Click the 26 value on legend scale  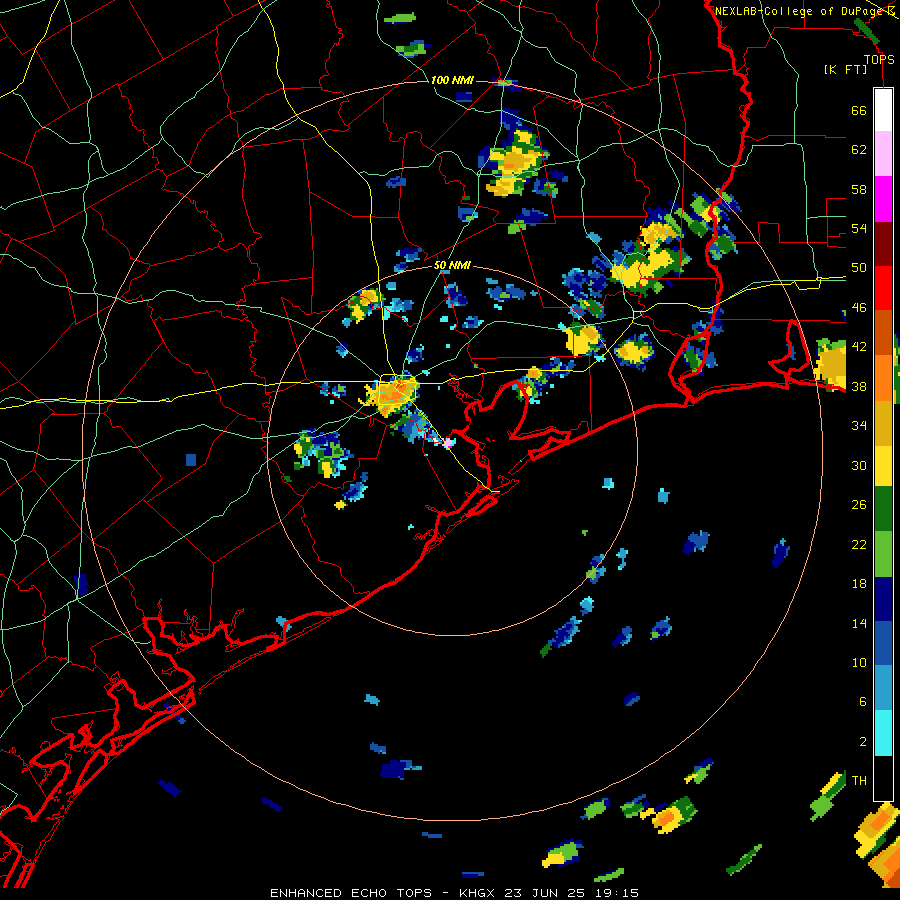(x=859, y=505)
